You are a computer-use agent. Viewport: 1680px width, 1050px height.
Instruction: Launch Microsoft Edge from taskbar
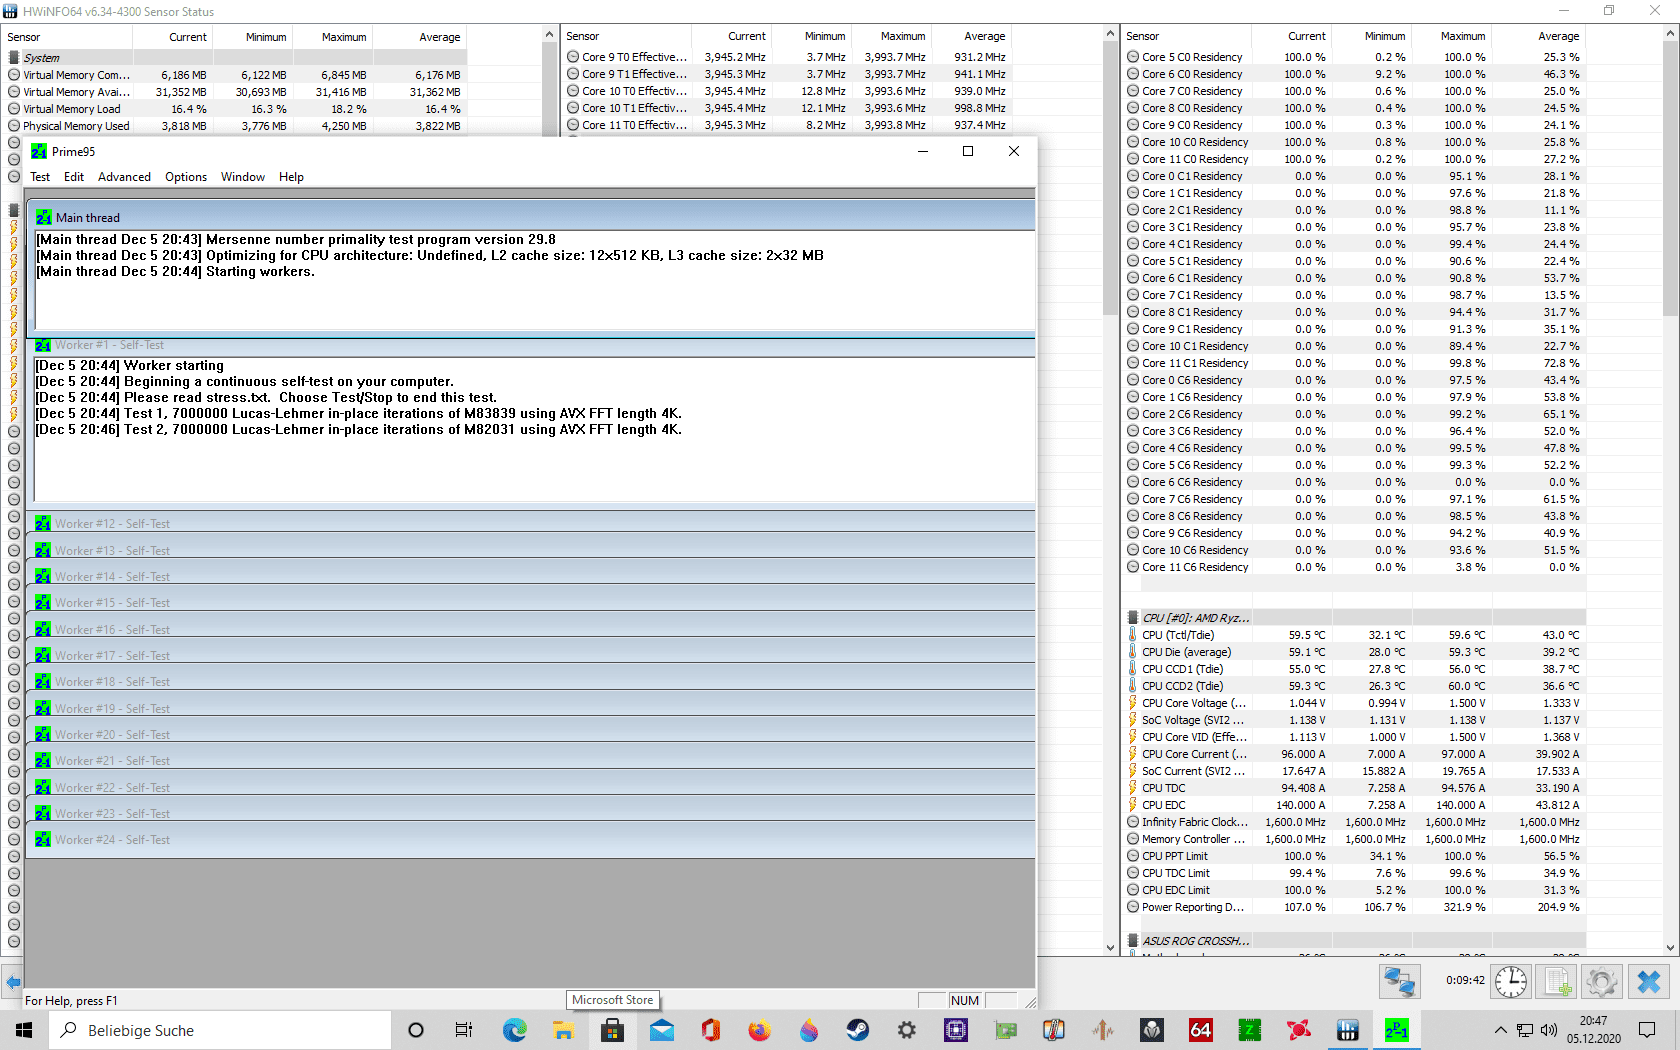click(514, 1030)
